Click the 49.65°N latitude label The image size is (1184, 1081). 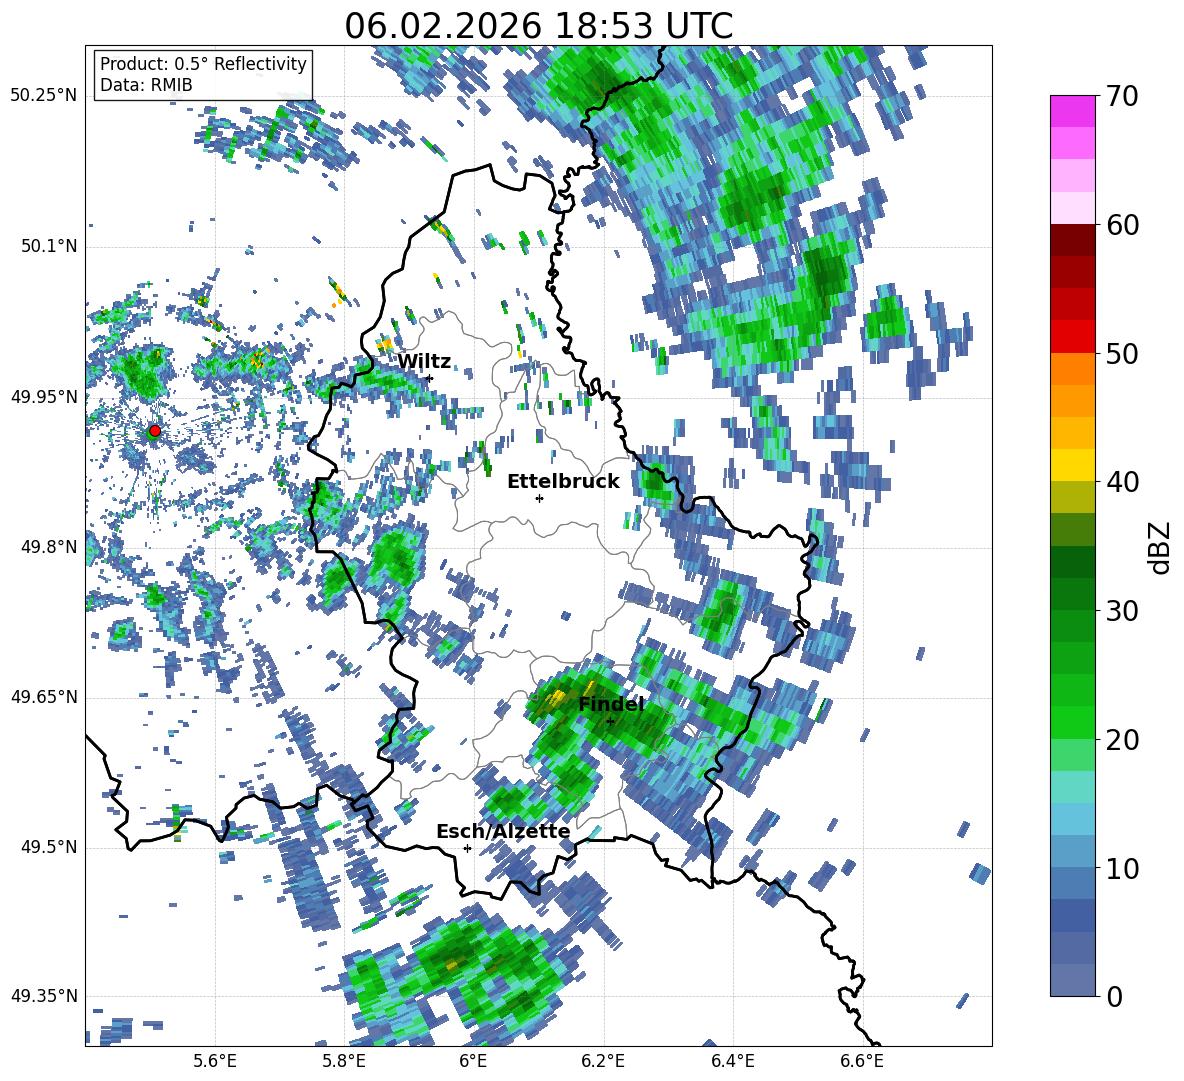pyautogui.click(x=44, y=697)
